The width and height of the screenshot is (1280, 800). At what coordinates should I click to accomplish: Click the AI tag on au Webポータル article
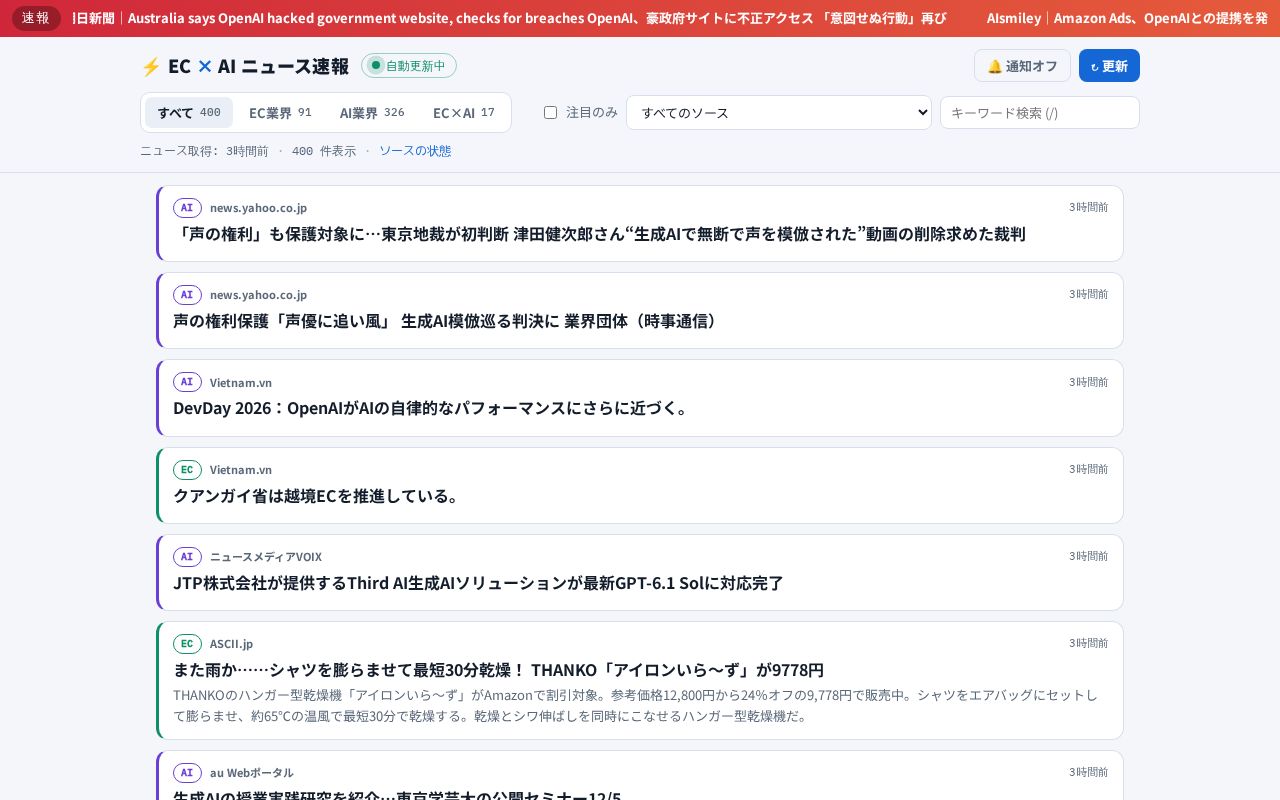[187, 772]
